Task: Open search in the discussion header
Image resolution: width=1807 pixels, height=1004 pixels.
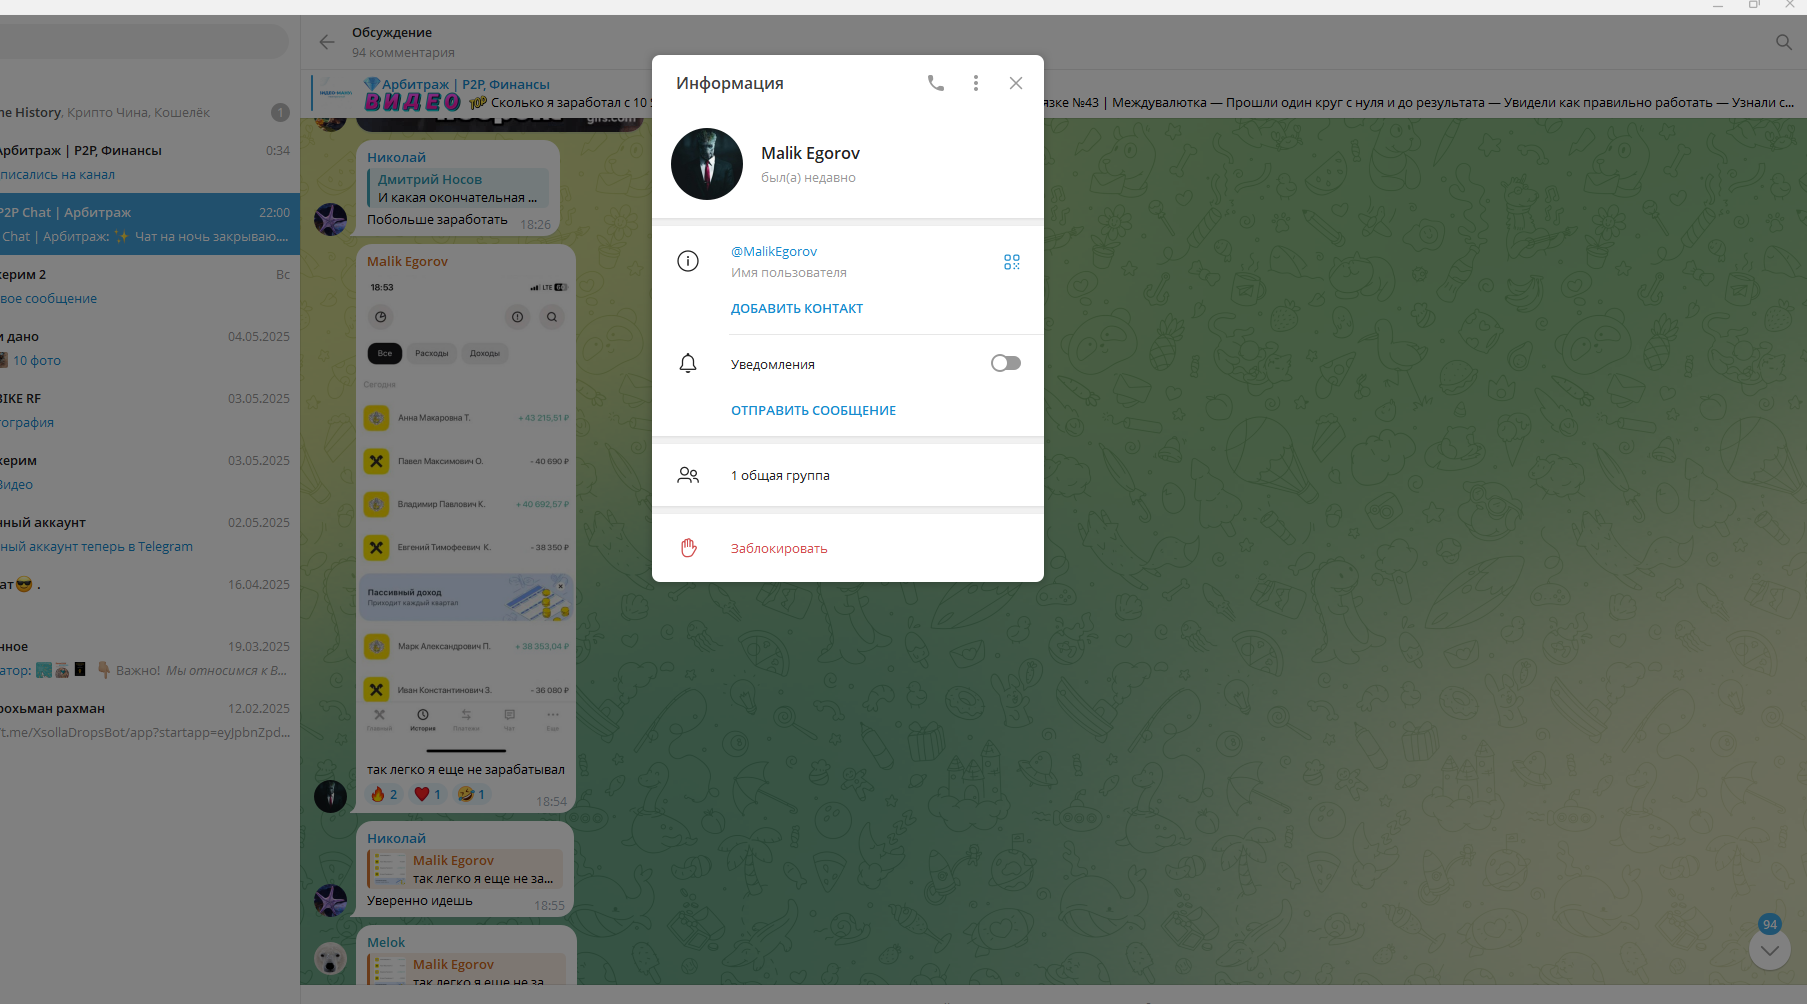Action: pos(1784,42)
